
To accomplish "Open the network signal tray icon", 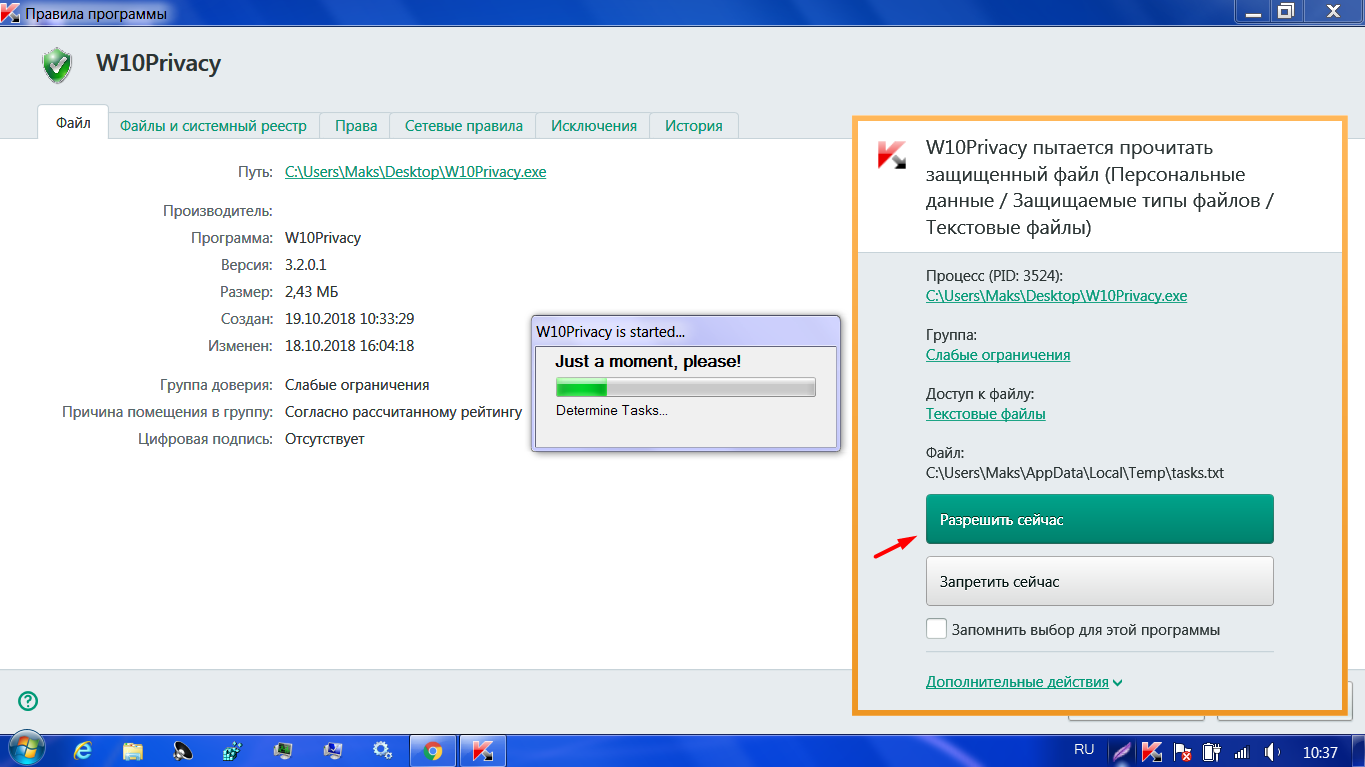I will [x=1242, y=751].
